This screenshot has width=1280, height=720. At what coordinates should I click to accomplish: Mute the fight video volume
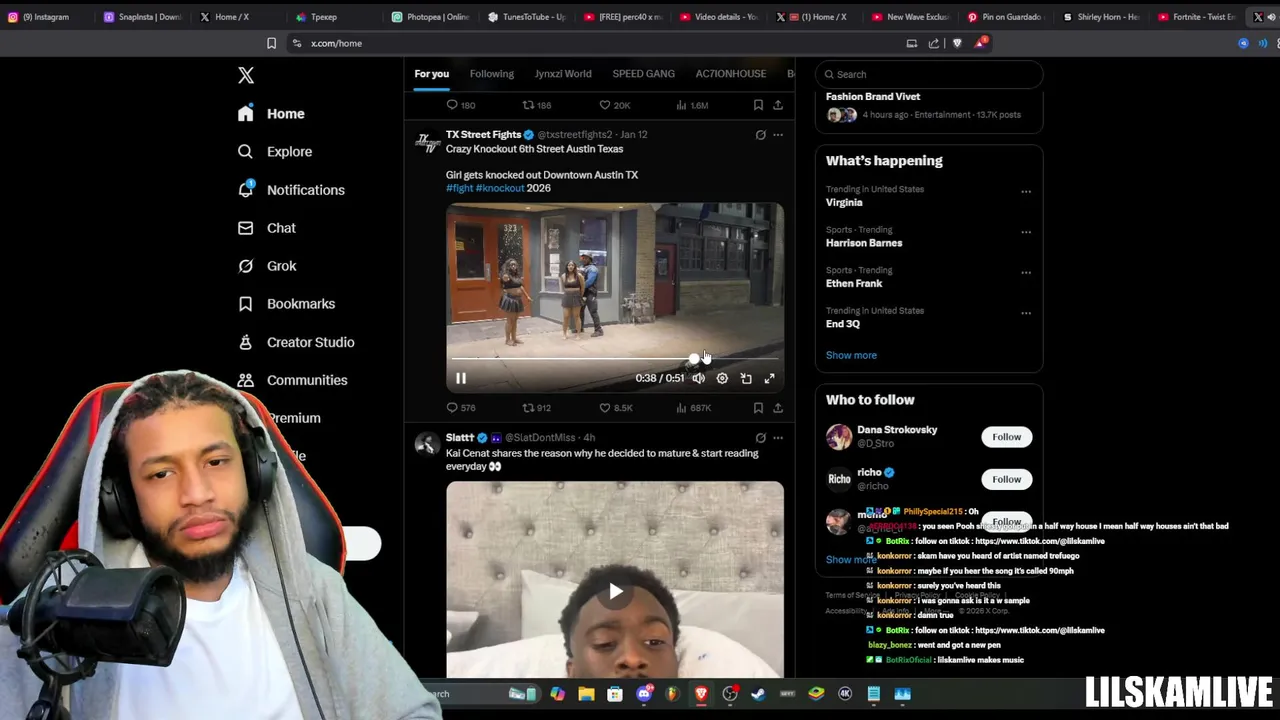coord(698,378)
